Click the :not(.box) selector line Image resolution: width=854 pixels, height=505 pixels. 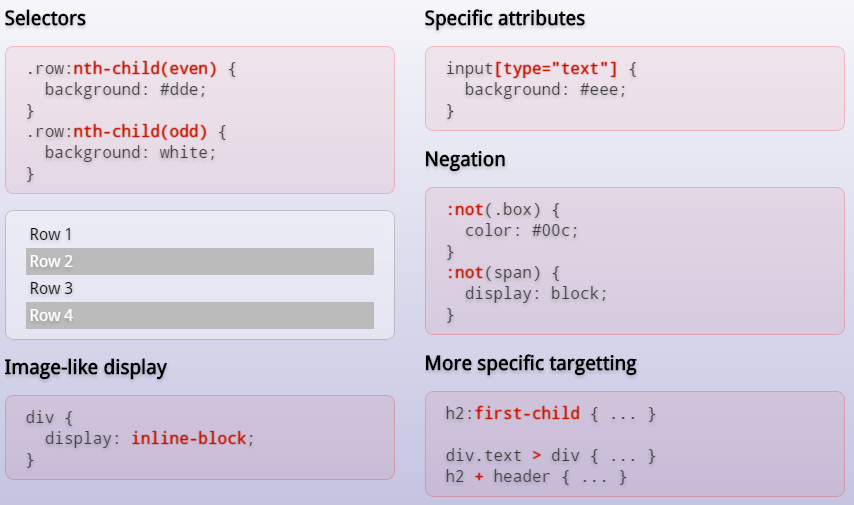pos(503,210)
